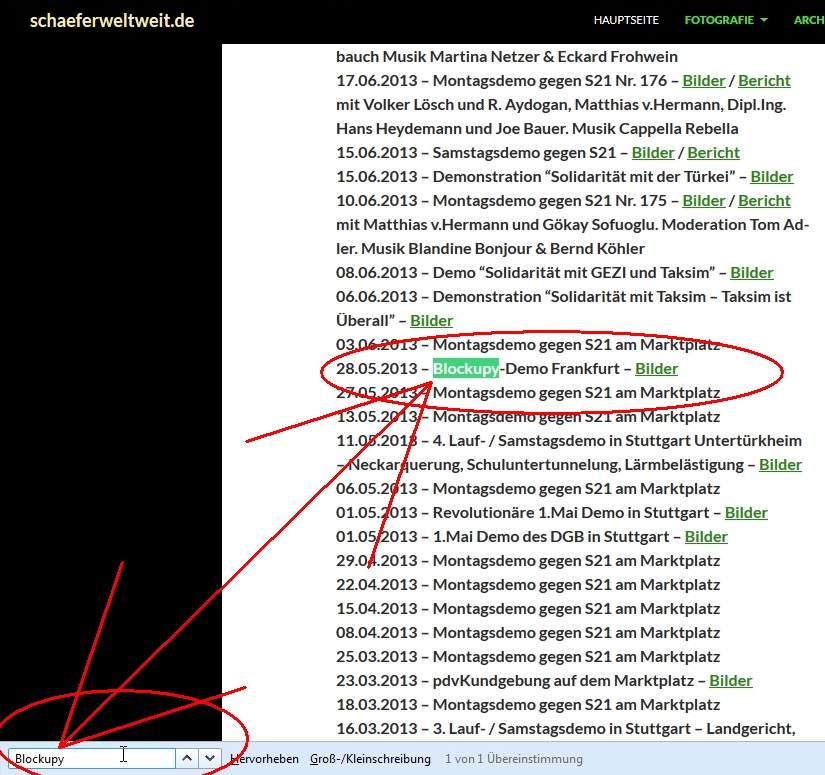Open Bilder link for Montagsdemo Nr. 176

[703, 81]
